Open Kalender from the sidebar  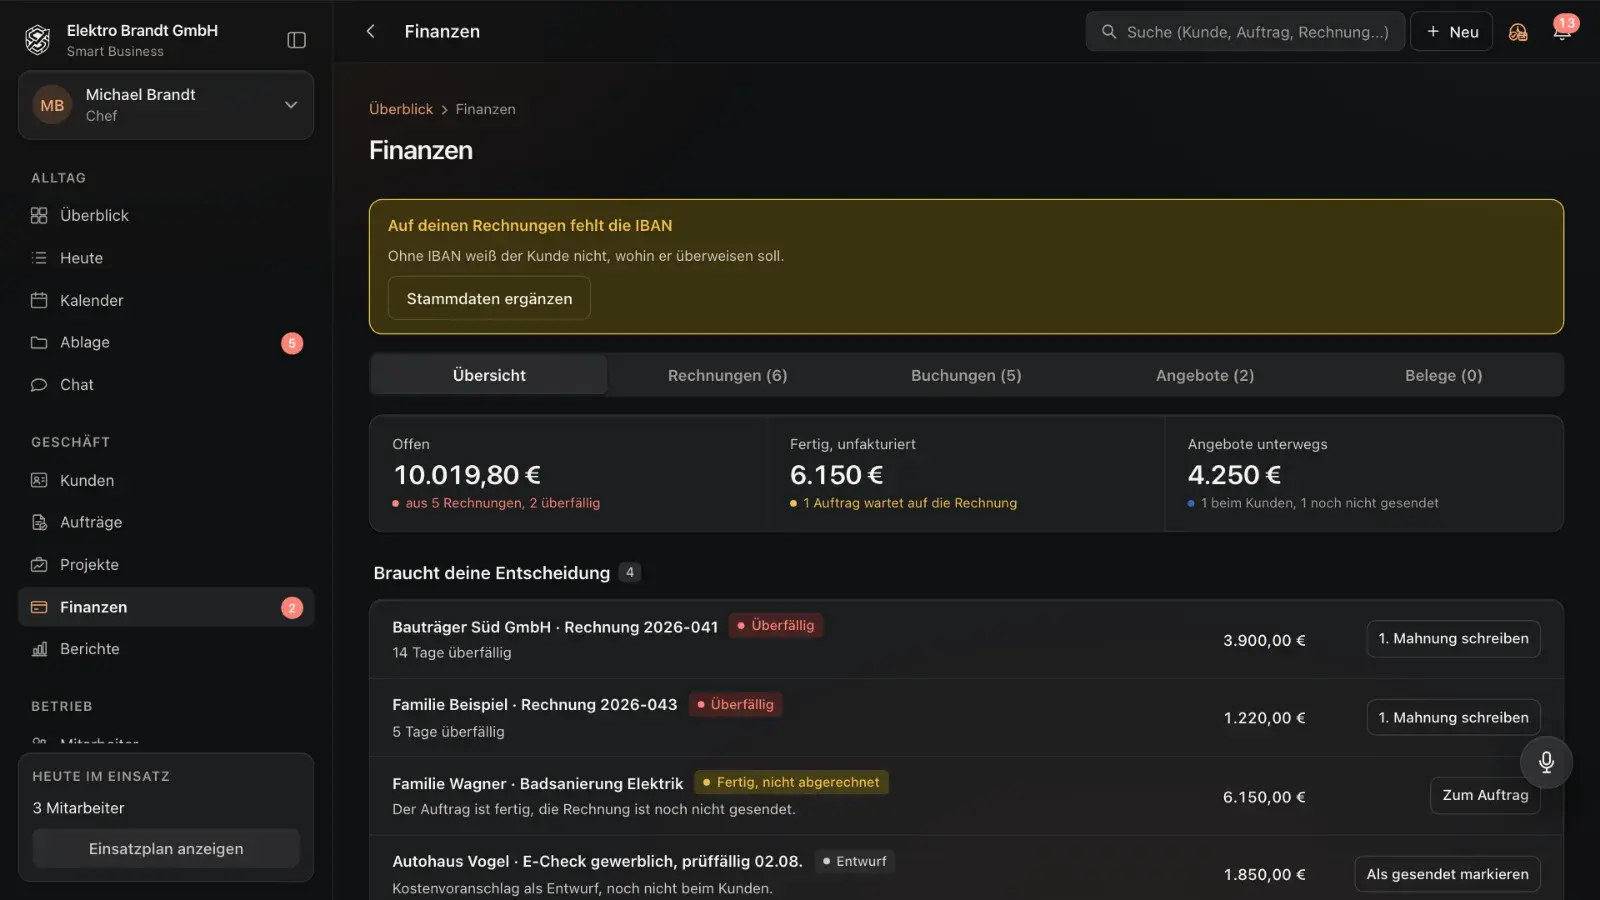click(166, 300)
